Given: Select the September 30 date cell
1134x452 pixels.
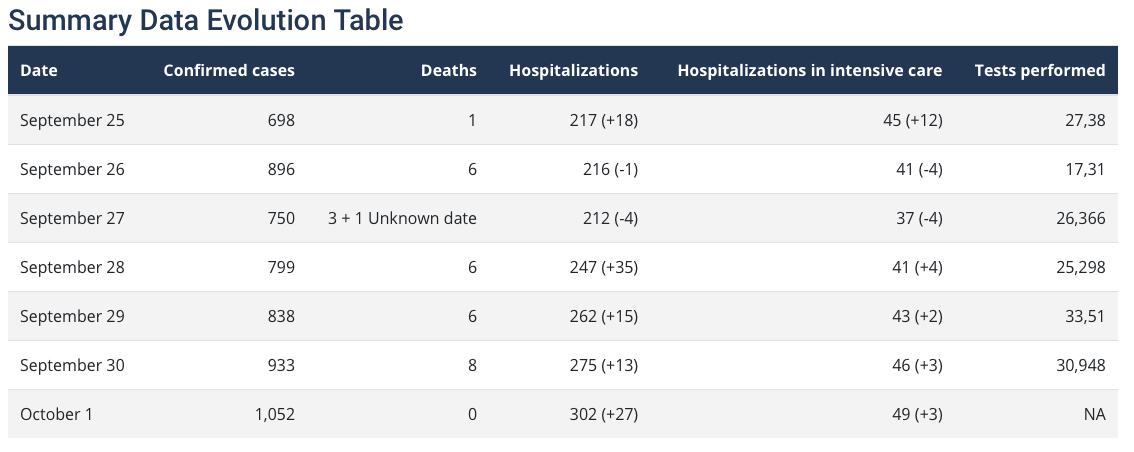Looking at the screenshot, I should (x=72, y=365).
